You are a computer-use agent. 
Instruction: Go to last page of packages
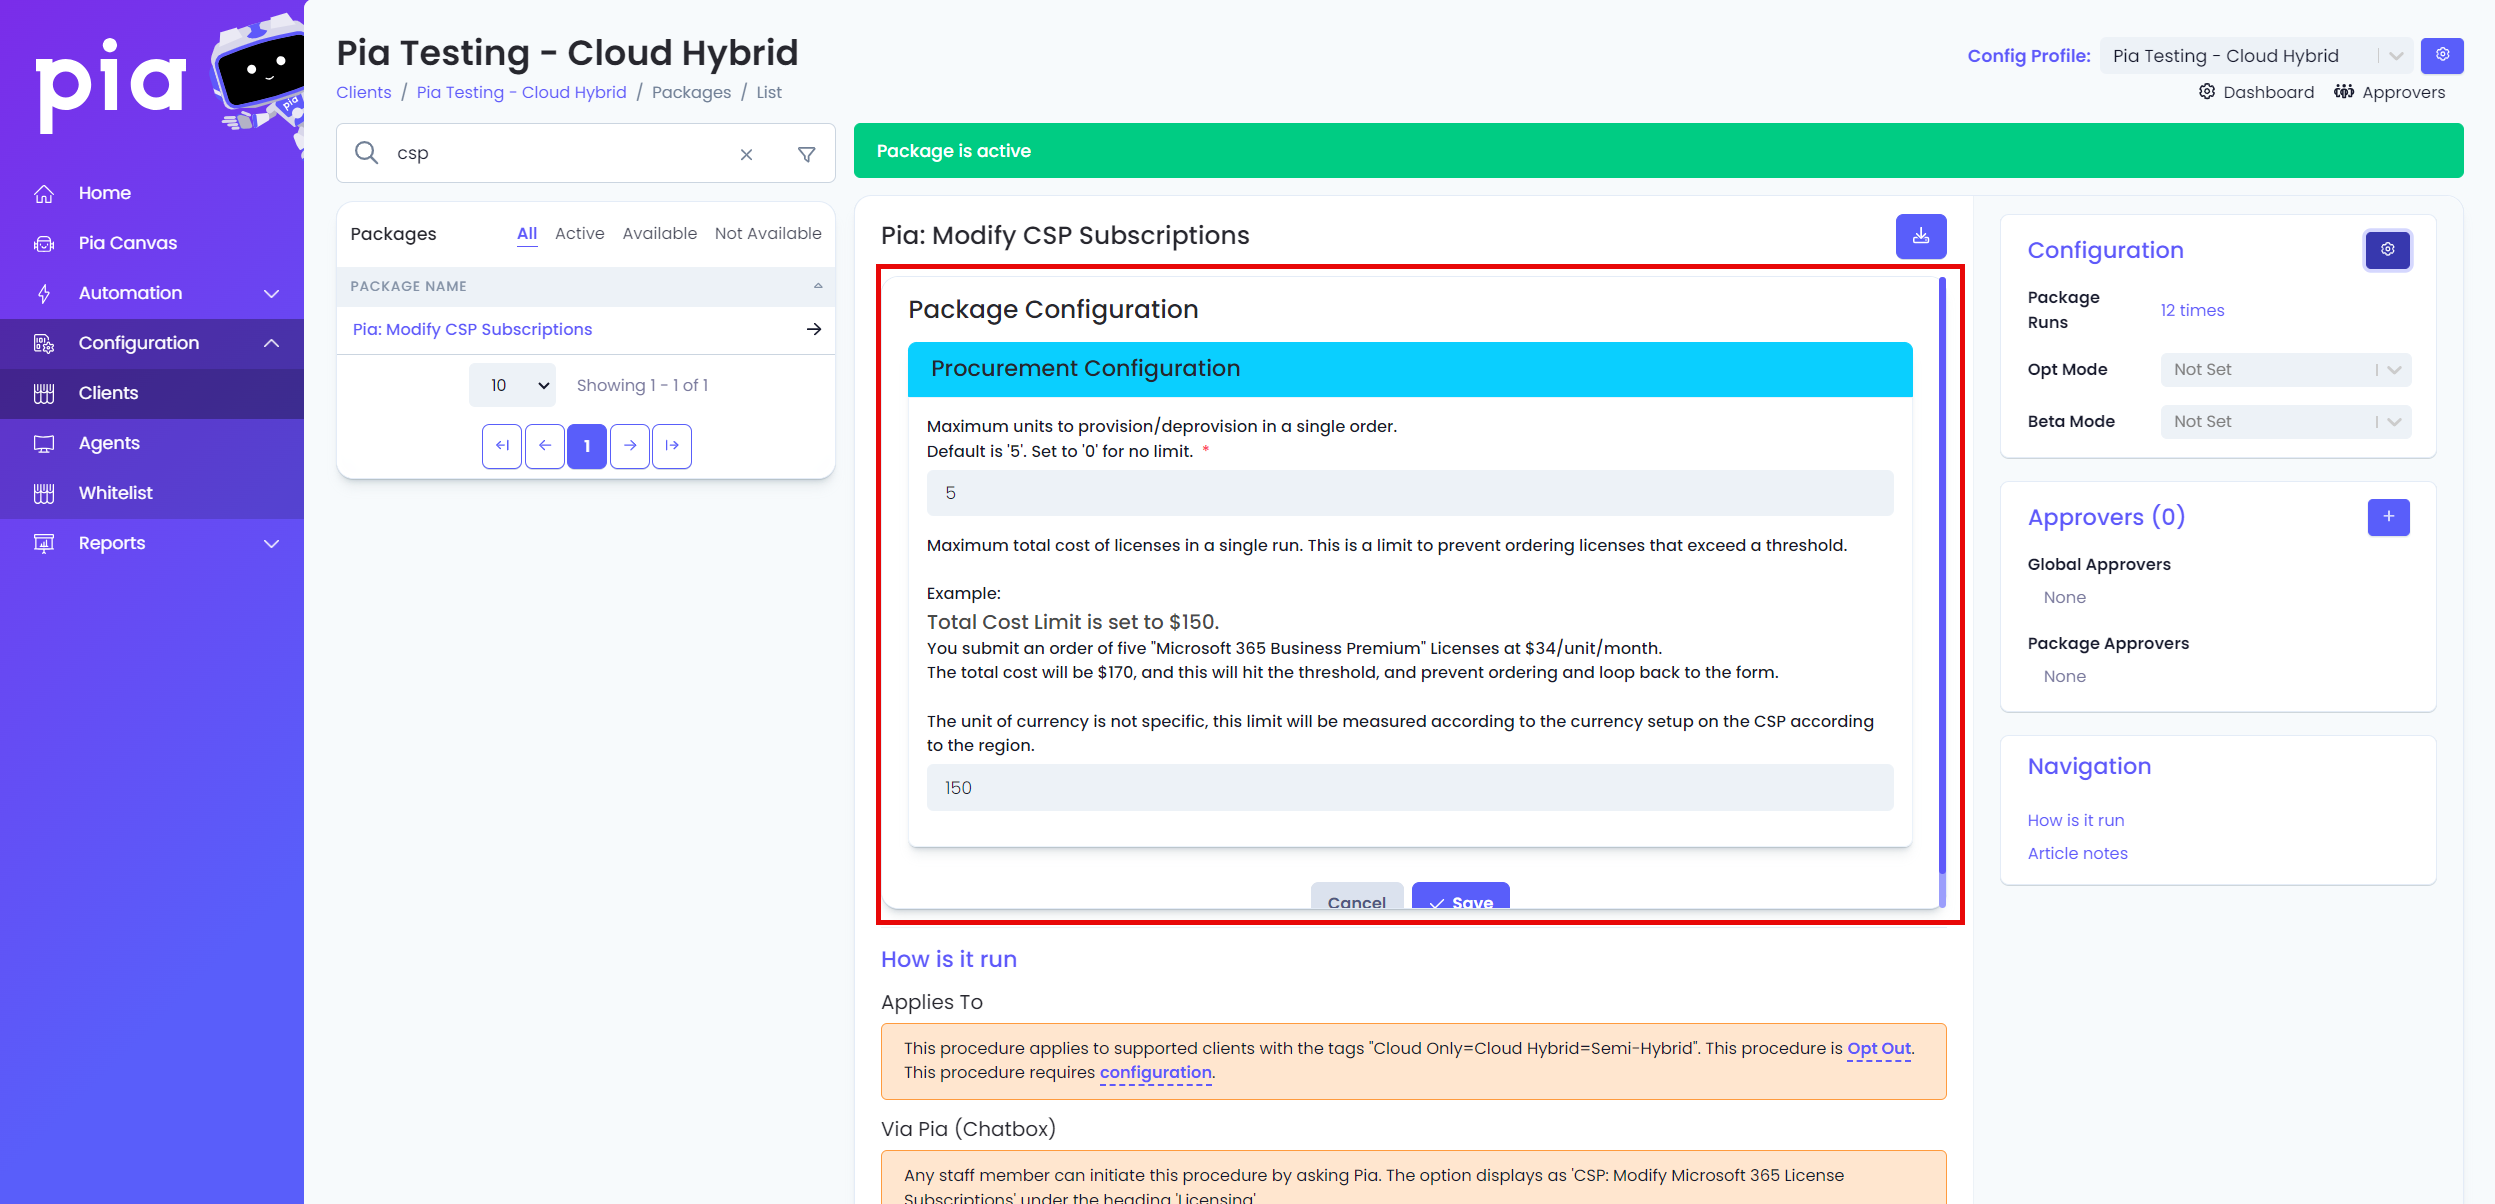click(672, 446)
